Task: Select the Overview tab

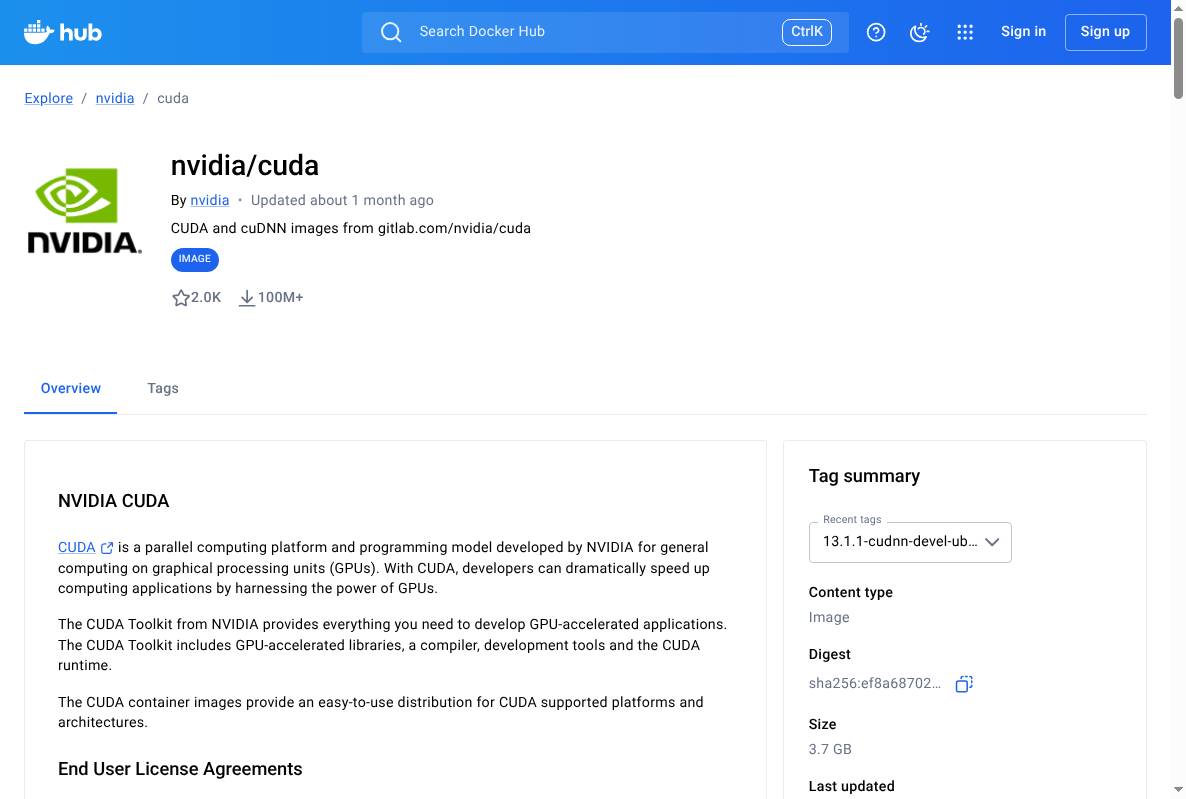Action: click(71, 388)
